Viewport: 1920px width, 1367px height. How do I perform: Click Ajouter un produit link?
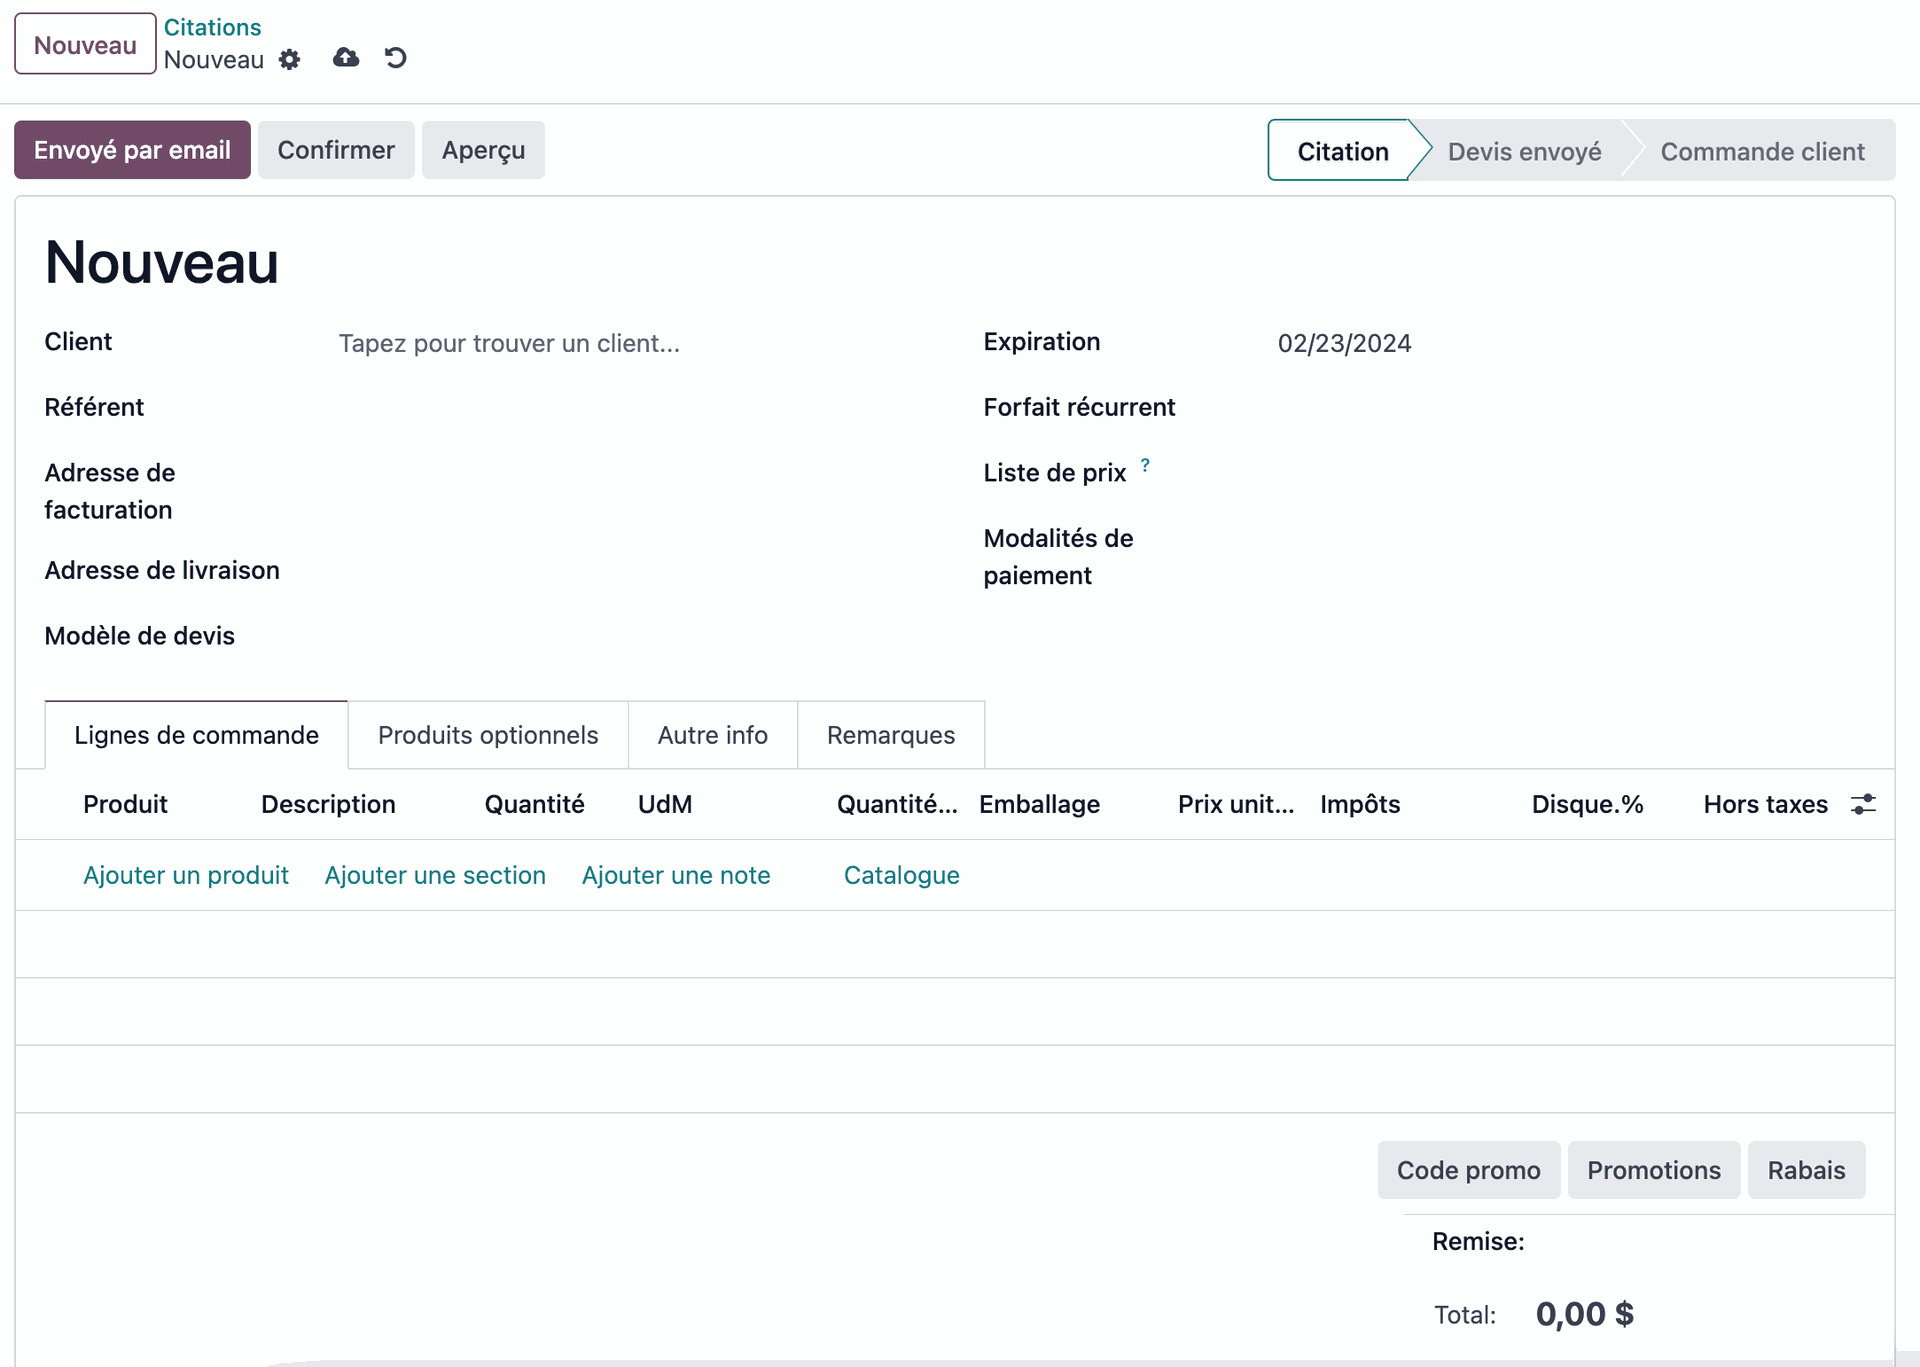(x=186, y=875)
